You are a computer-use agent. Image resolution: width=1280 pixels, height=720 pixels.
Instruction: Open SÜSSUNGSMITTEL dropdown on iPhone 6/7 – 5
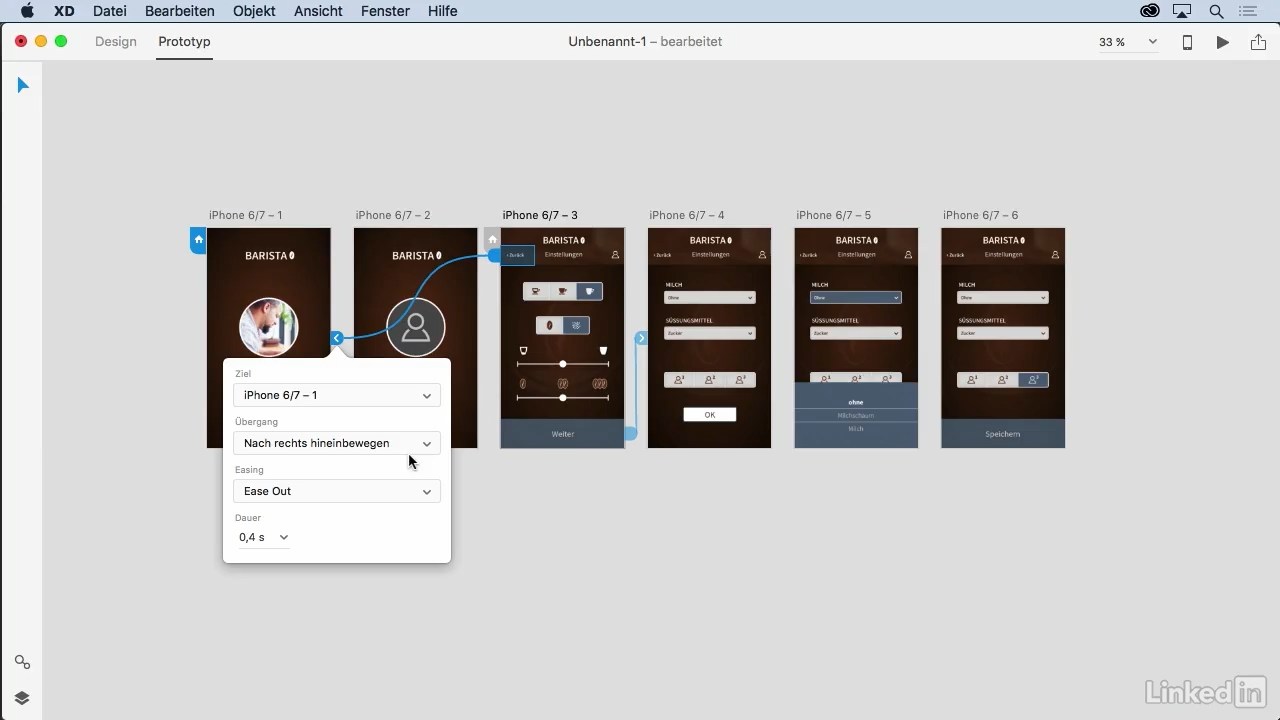(x=856, y=333)
